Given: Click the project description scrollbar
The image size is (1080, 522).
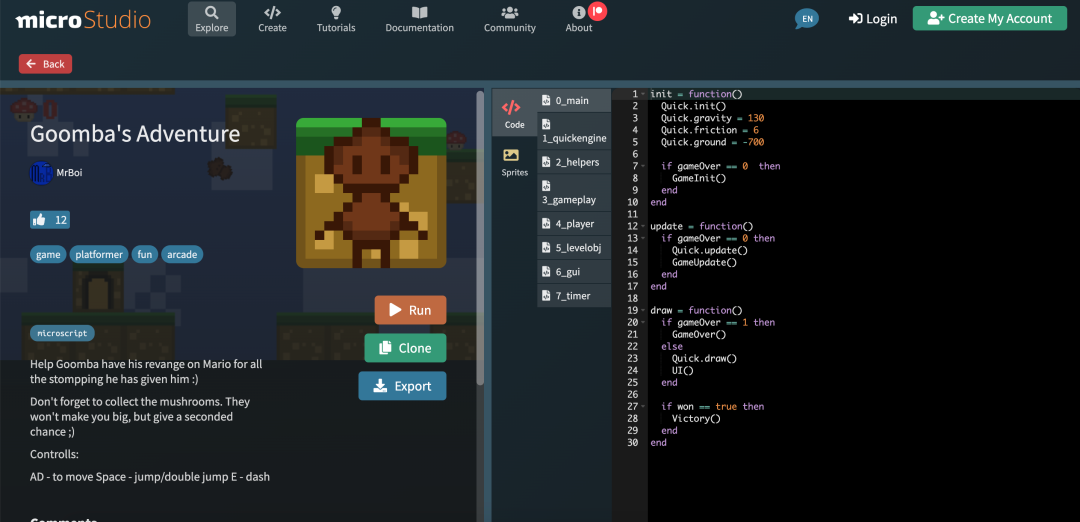Looking at the screenshot, I should tap(480, 238).
